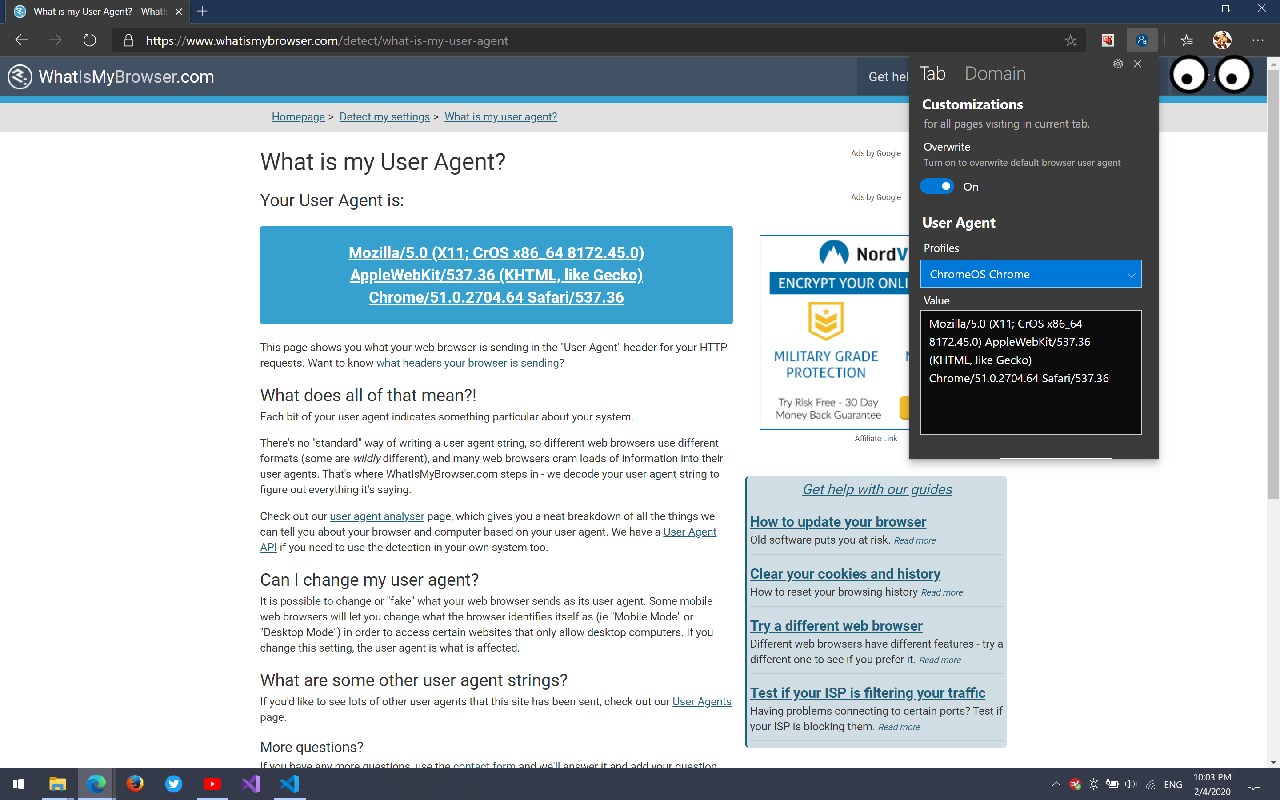Open the Twitter app in taskbar
Screen dimensions: 1280x800
pyautogui.click(x=174, y=784)
